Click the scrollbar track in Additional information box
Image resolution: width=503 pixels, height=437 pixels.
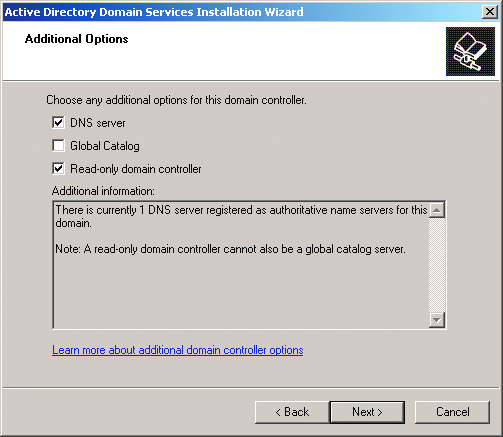point(437,265)
